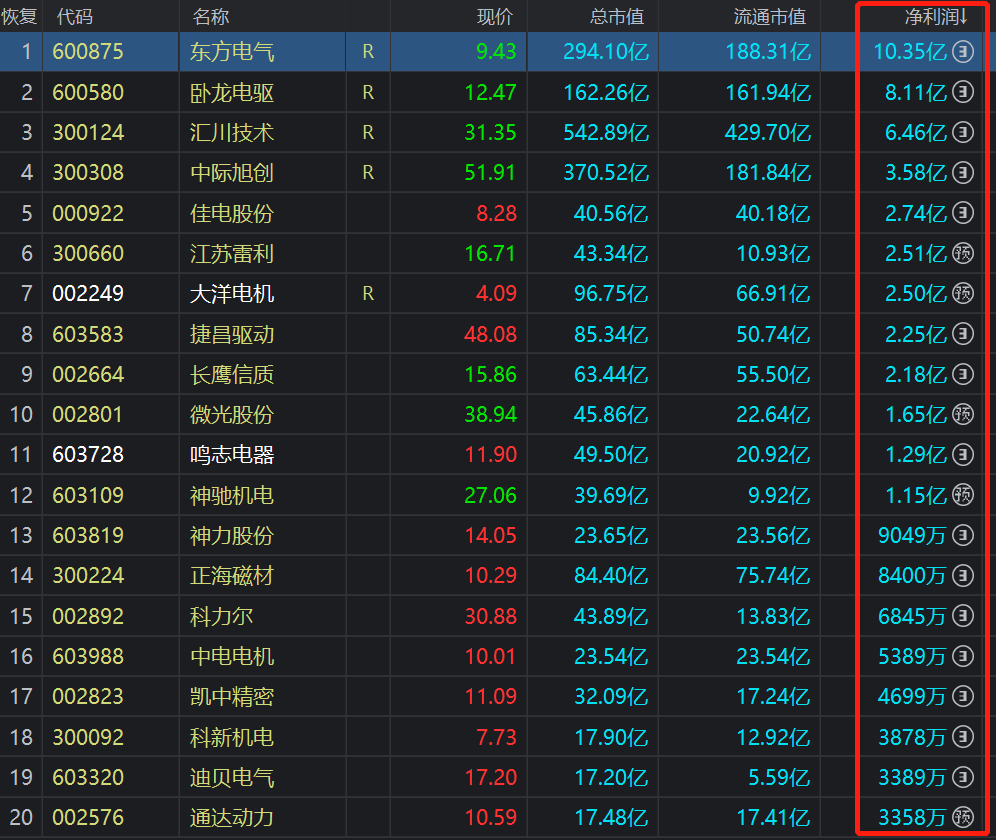Click the quarter-3 report icon for 东方电气

963,51
